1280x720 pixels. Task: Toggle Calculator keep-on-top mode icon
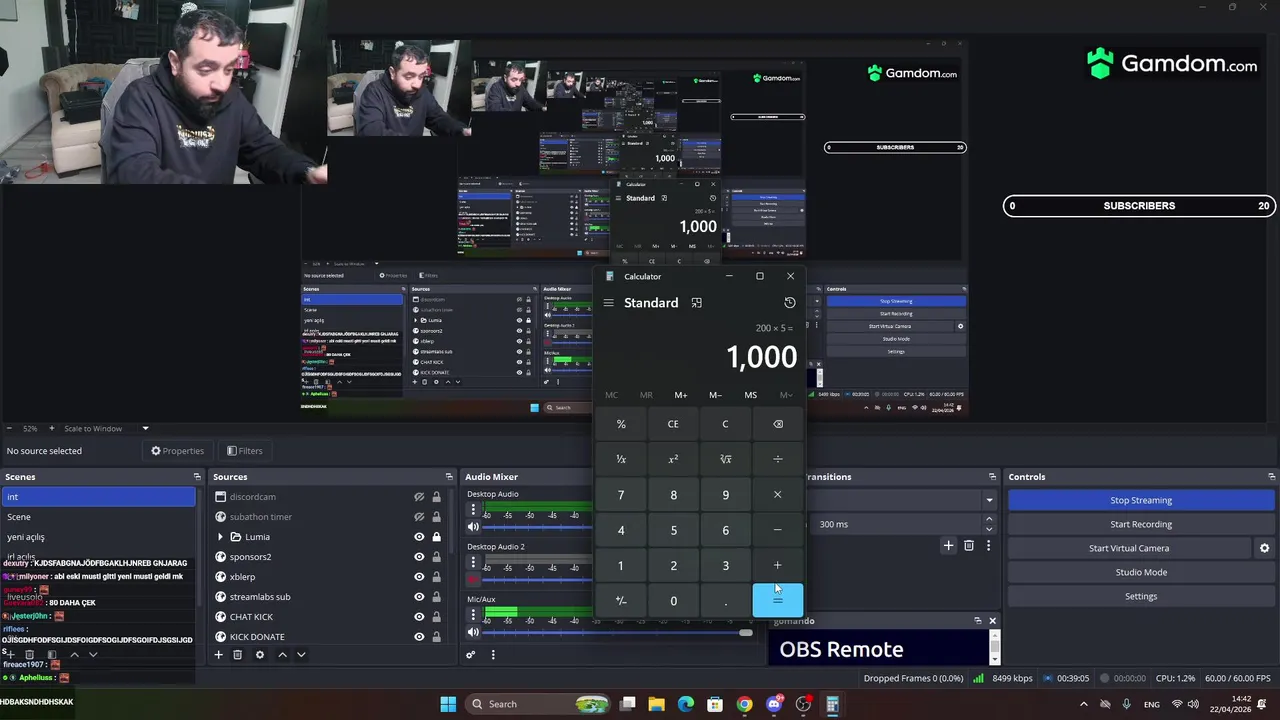(x=697, y=303)
